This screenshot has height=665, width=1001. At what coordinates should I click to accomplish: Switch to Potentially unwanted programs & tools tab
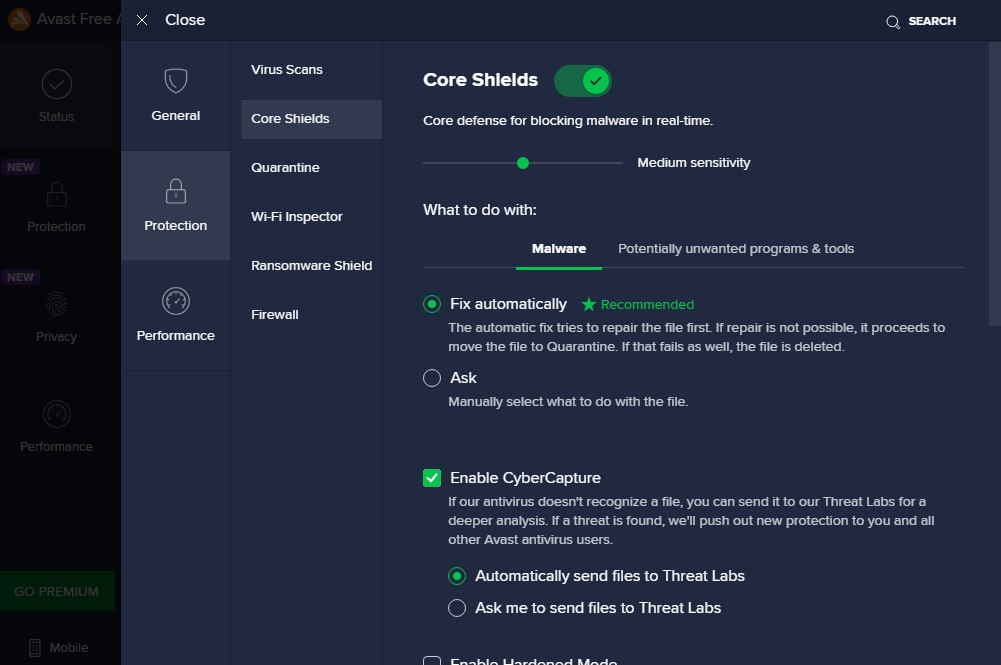[736, 249]
